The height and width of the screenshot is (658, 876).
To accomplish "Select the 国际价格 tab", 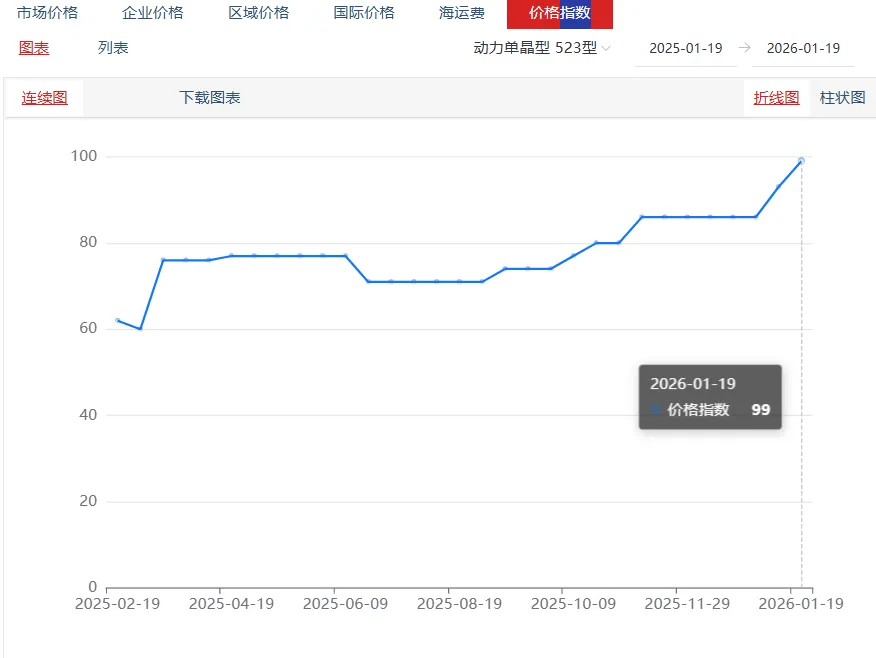I will [364, 12].
